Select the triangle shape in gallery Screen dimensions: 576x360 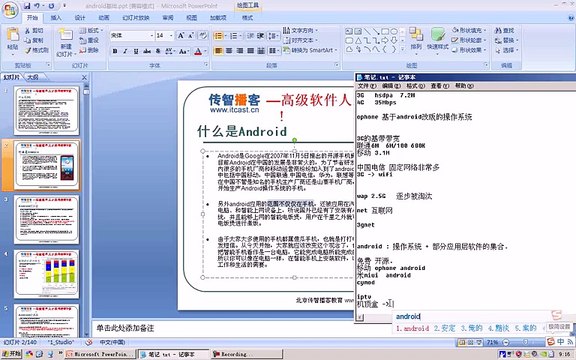(358, 40)
